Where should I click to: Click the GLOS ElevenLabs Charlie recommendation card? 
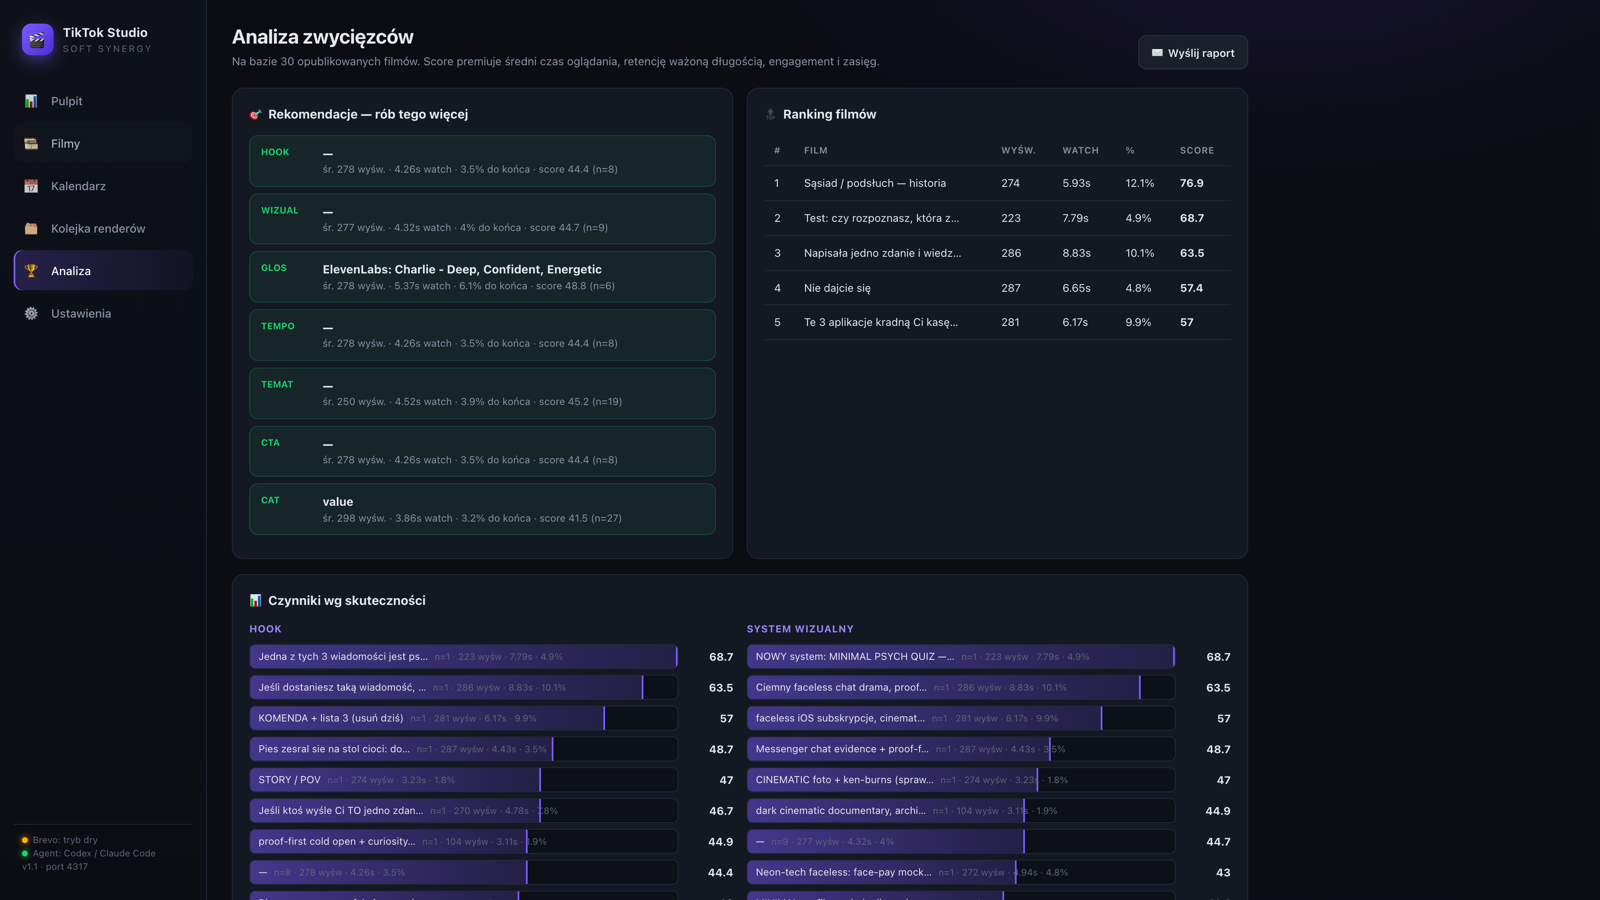pos(482,277)
